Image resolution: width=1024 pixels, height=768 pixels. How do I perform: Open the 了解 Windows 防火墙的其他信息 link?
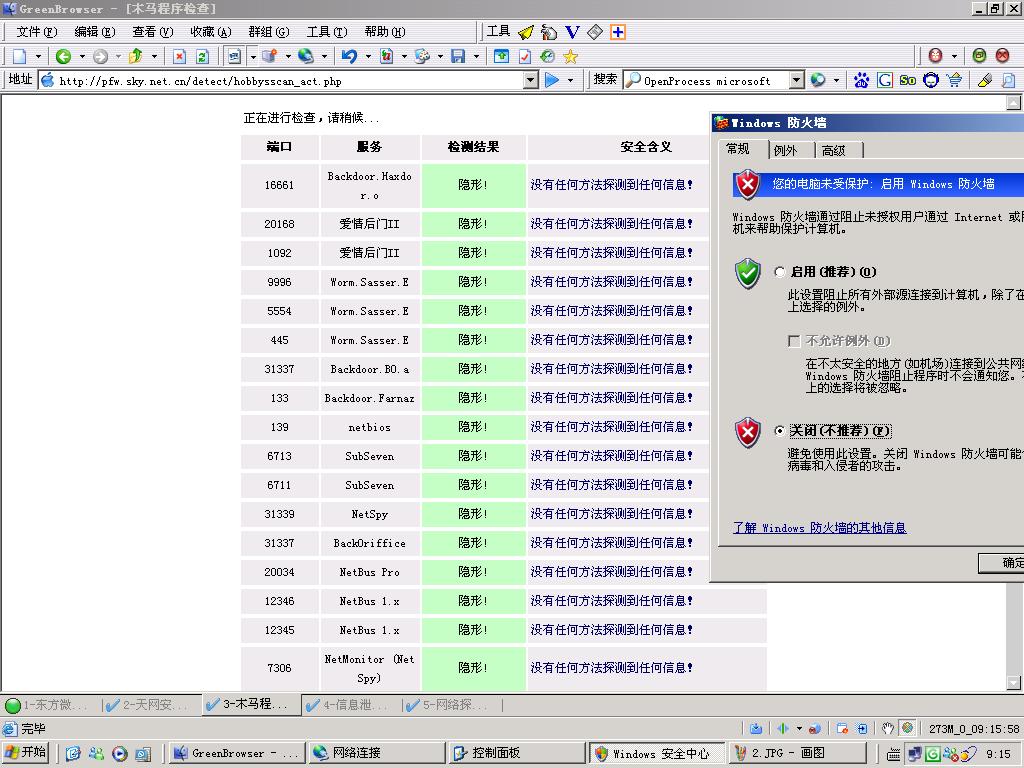[820, 528]
